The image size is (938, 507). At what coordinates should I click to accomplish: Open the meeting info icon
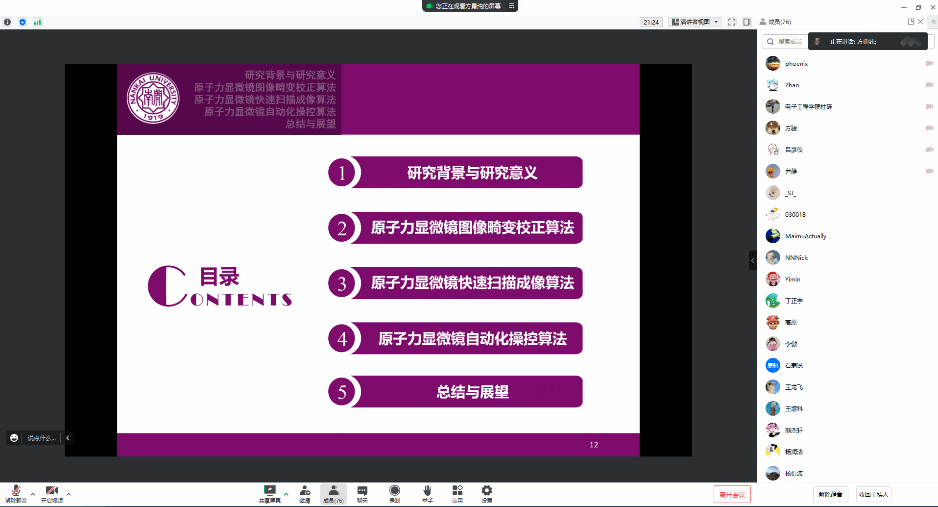(x=8, y=21)
